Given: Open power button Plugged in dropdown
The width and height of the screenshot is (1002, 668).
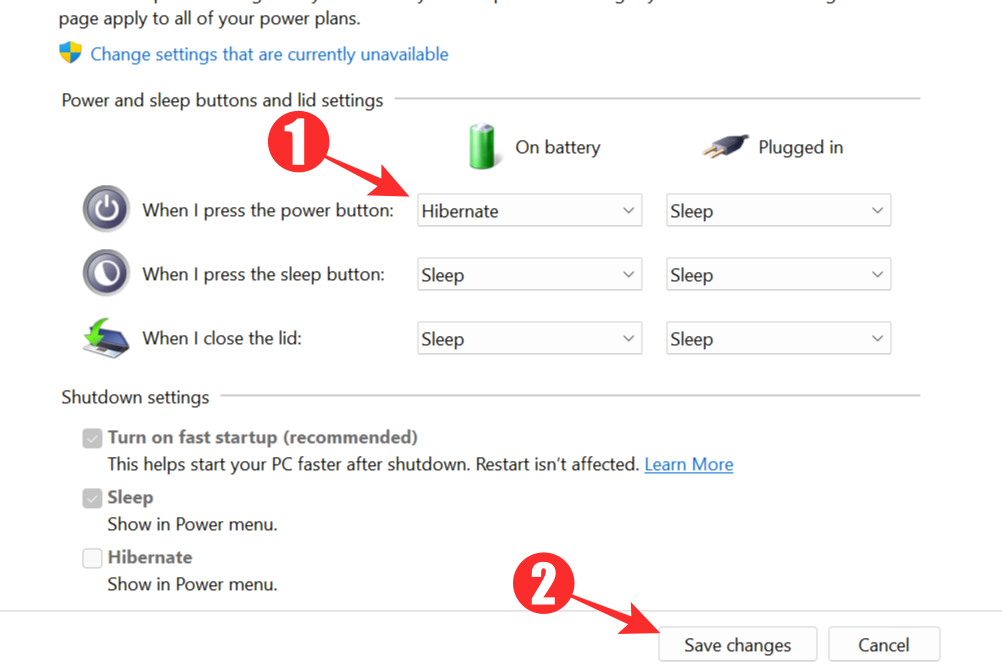Looking at the screenshot, I should (778, 211).
